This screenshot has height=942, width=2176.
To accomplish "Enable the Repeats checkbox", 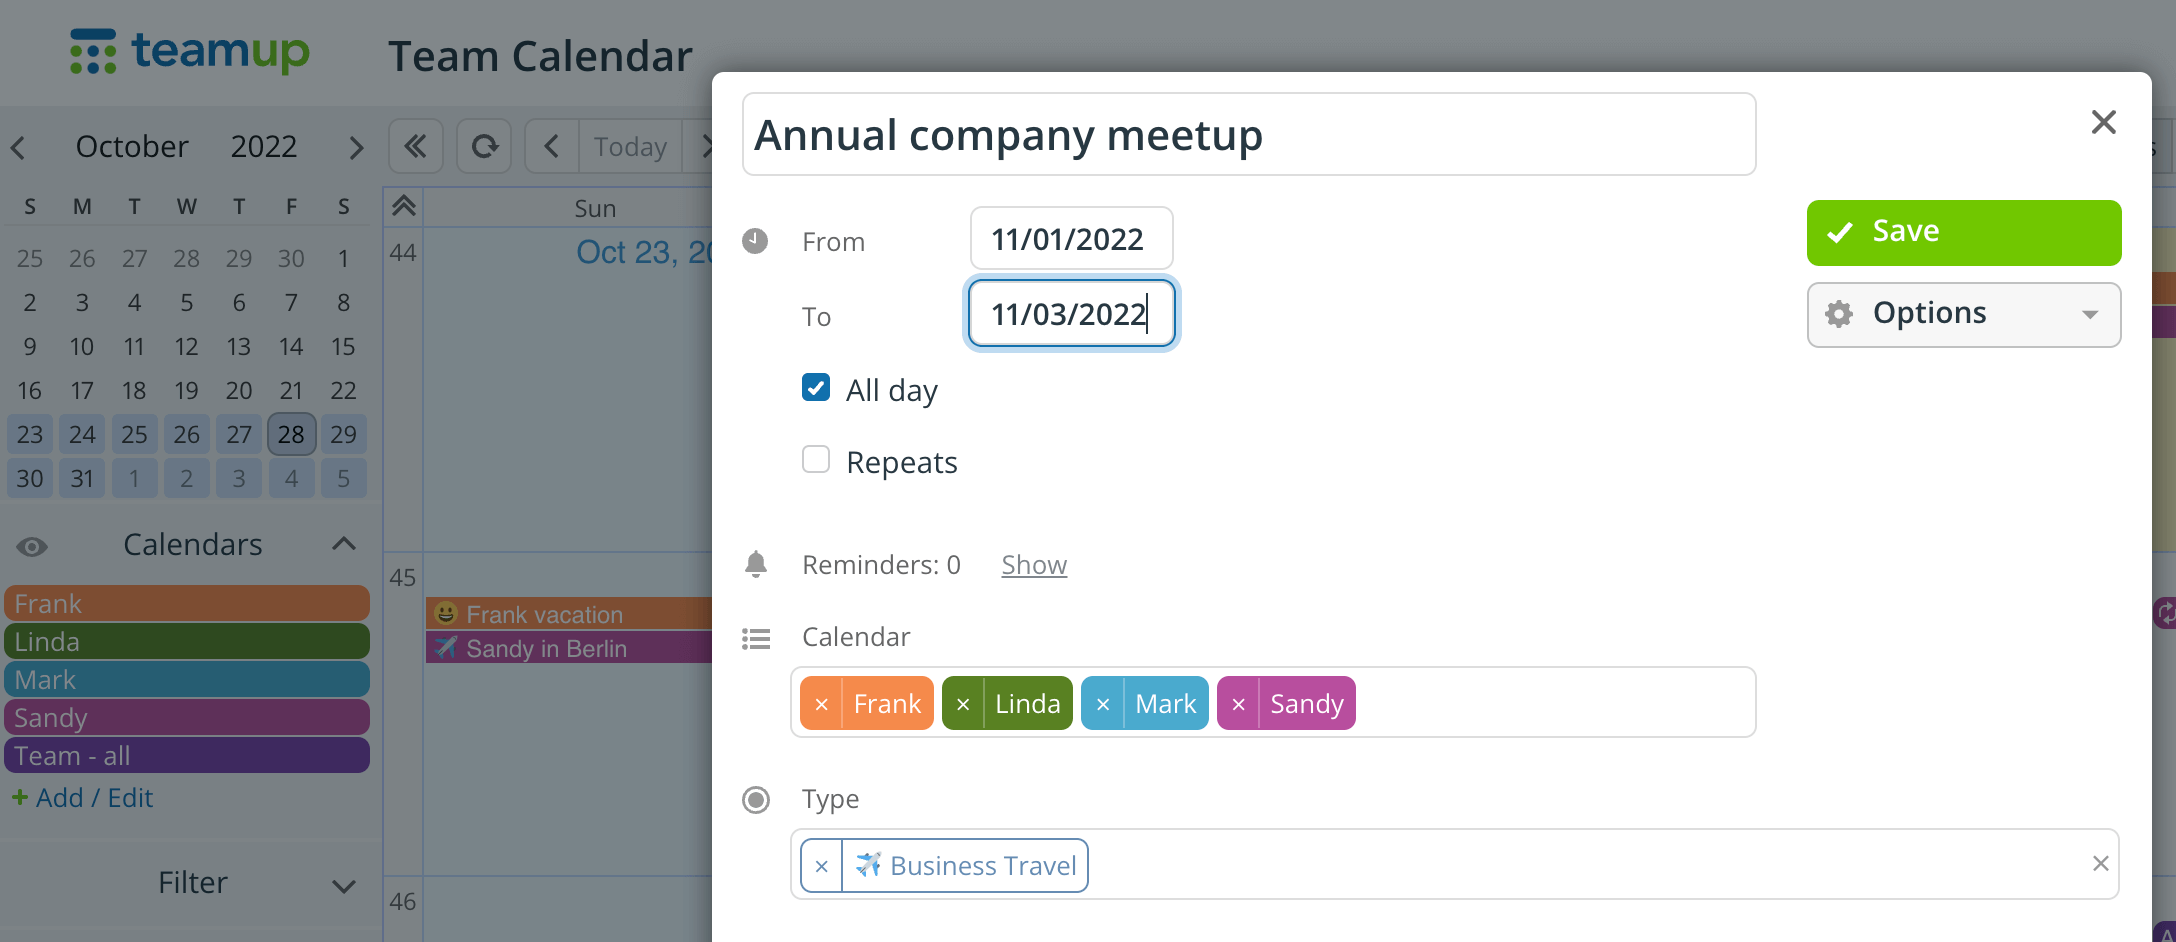I will tap(816, 460).
